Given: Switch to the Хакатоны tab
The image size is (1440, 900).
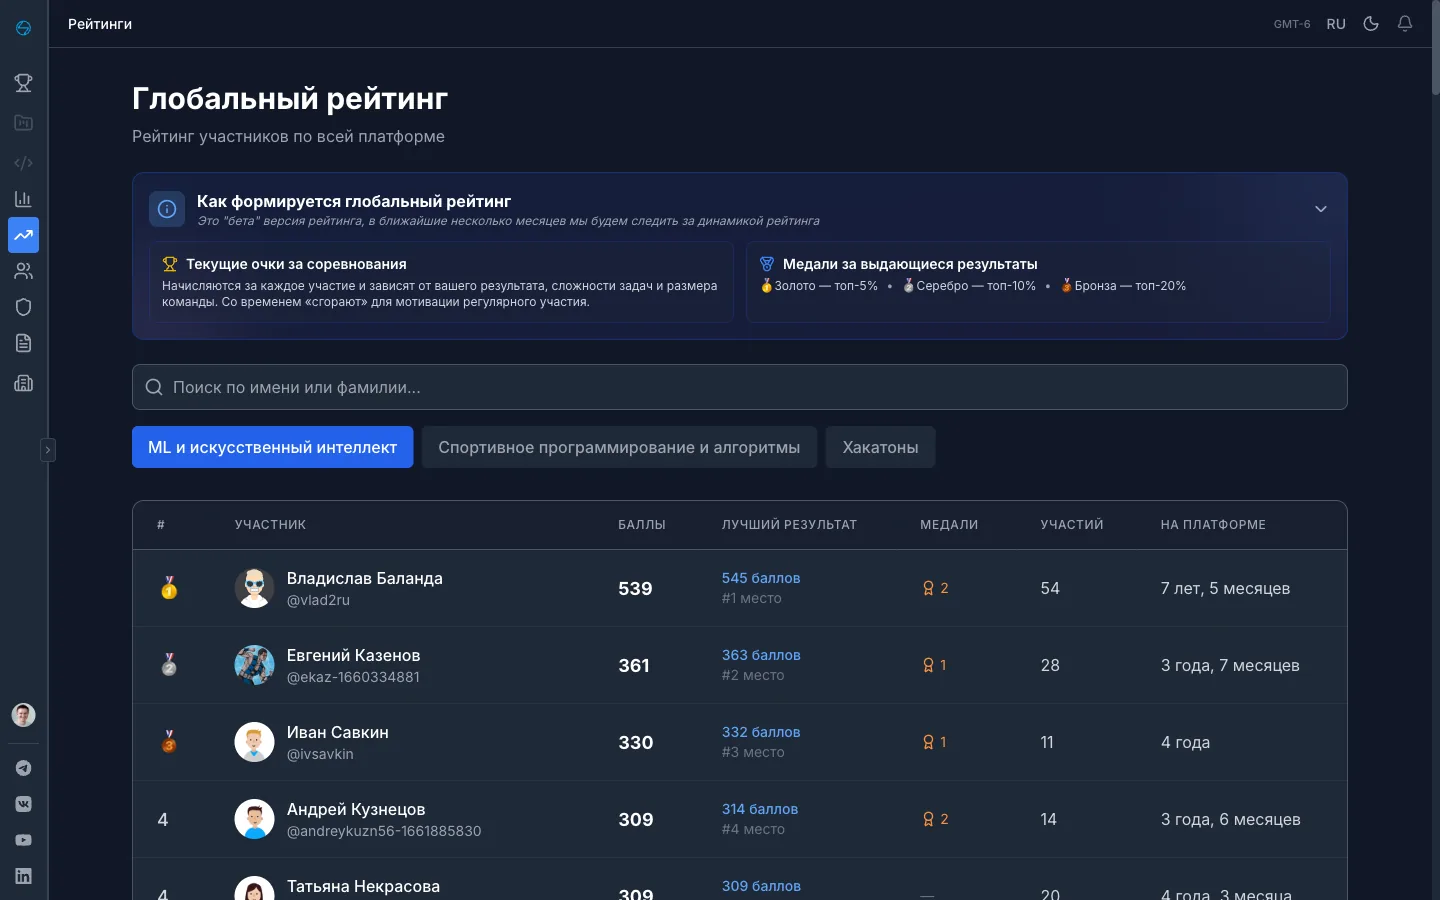Looking at the screenshot, I should click(x=880, y=447).
